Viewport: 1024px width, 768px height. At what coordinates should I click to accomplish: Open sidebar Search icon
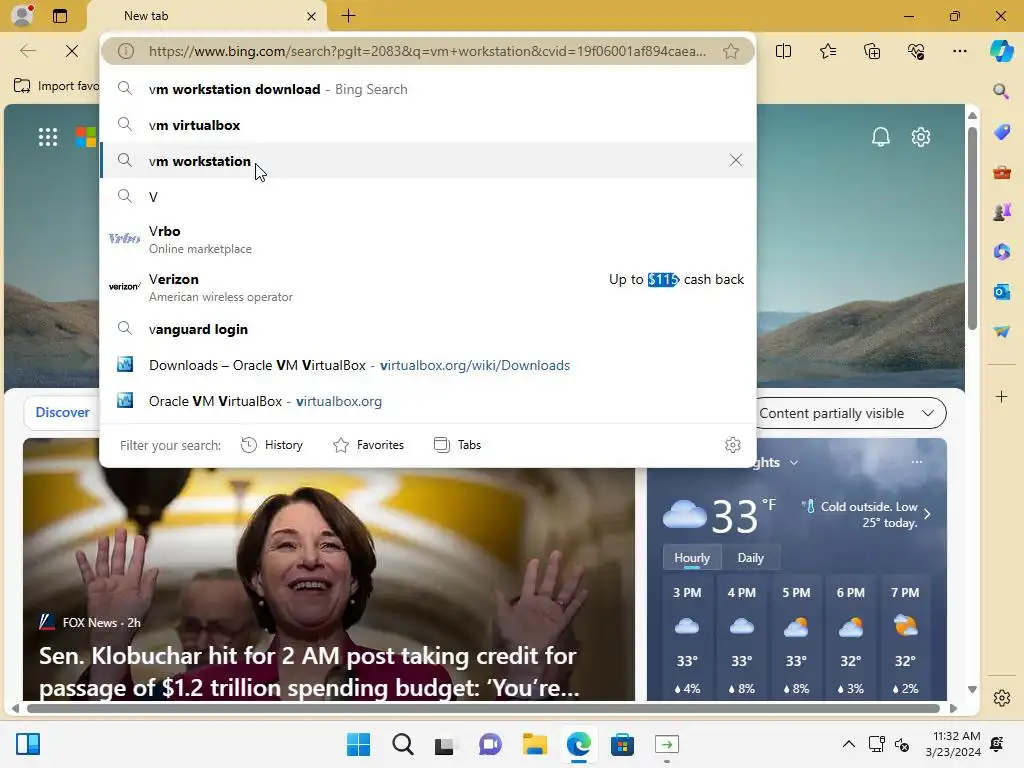coord(1001,91)
